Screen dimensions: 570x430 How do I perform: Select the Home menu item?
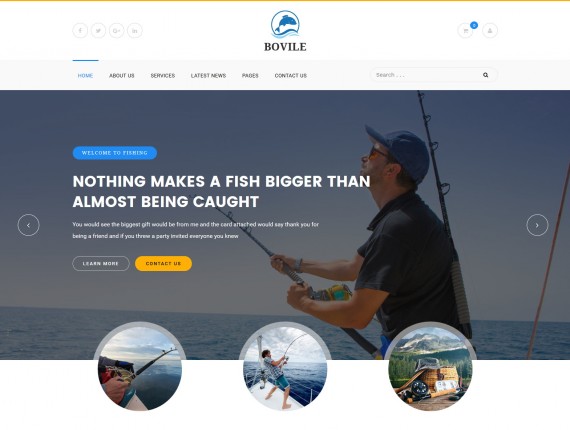point(85,76)
